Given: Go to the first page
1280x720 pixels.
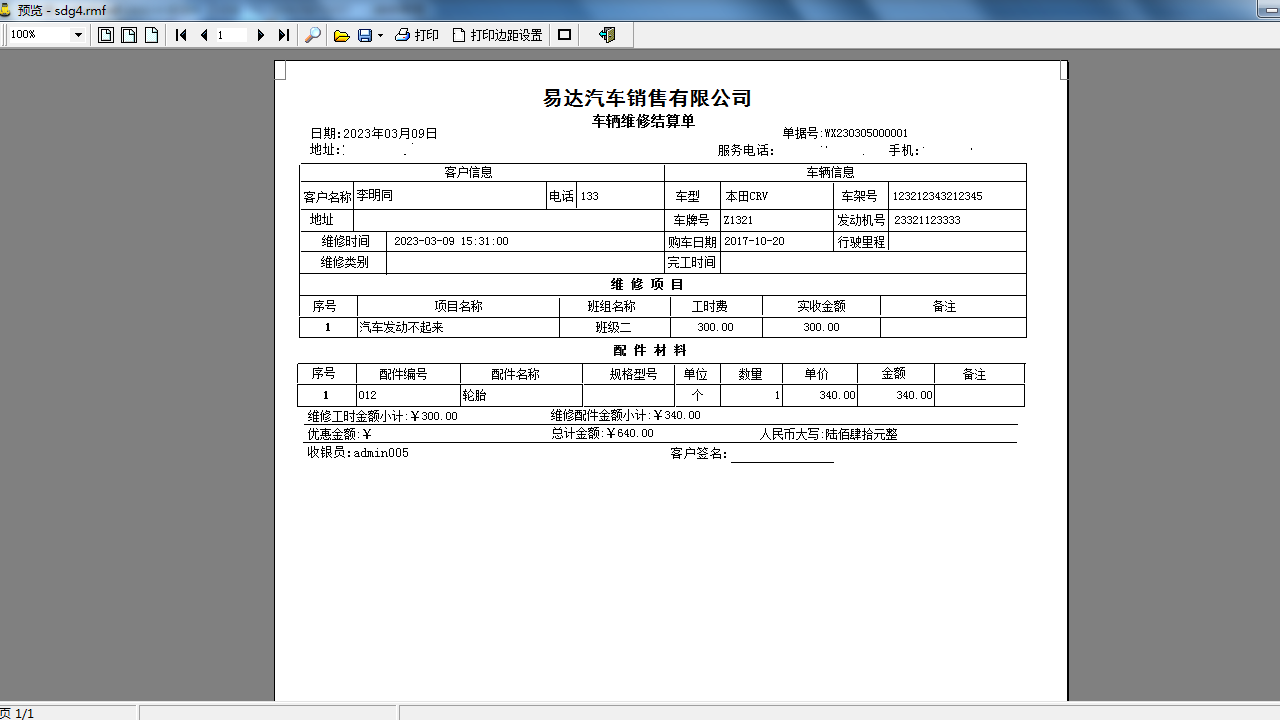Looking at the screenshot, I should click(x=181, y=35).
